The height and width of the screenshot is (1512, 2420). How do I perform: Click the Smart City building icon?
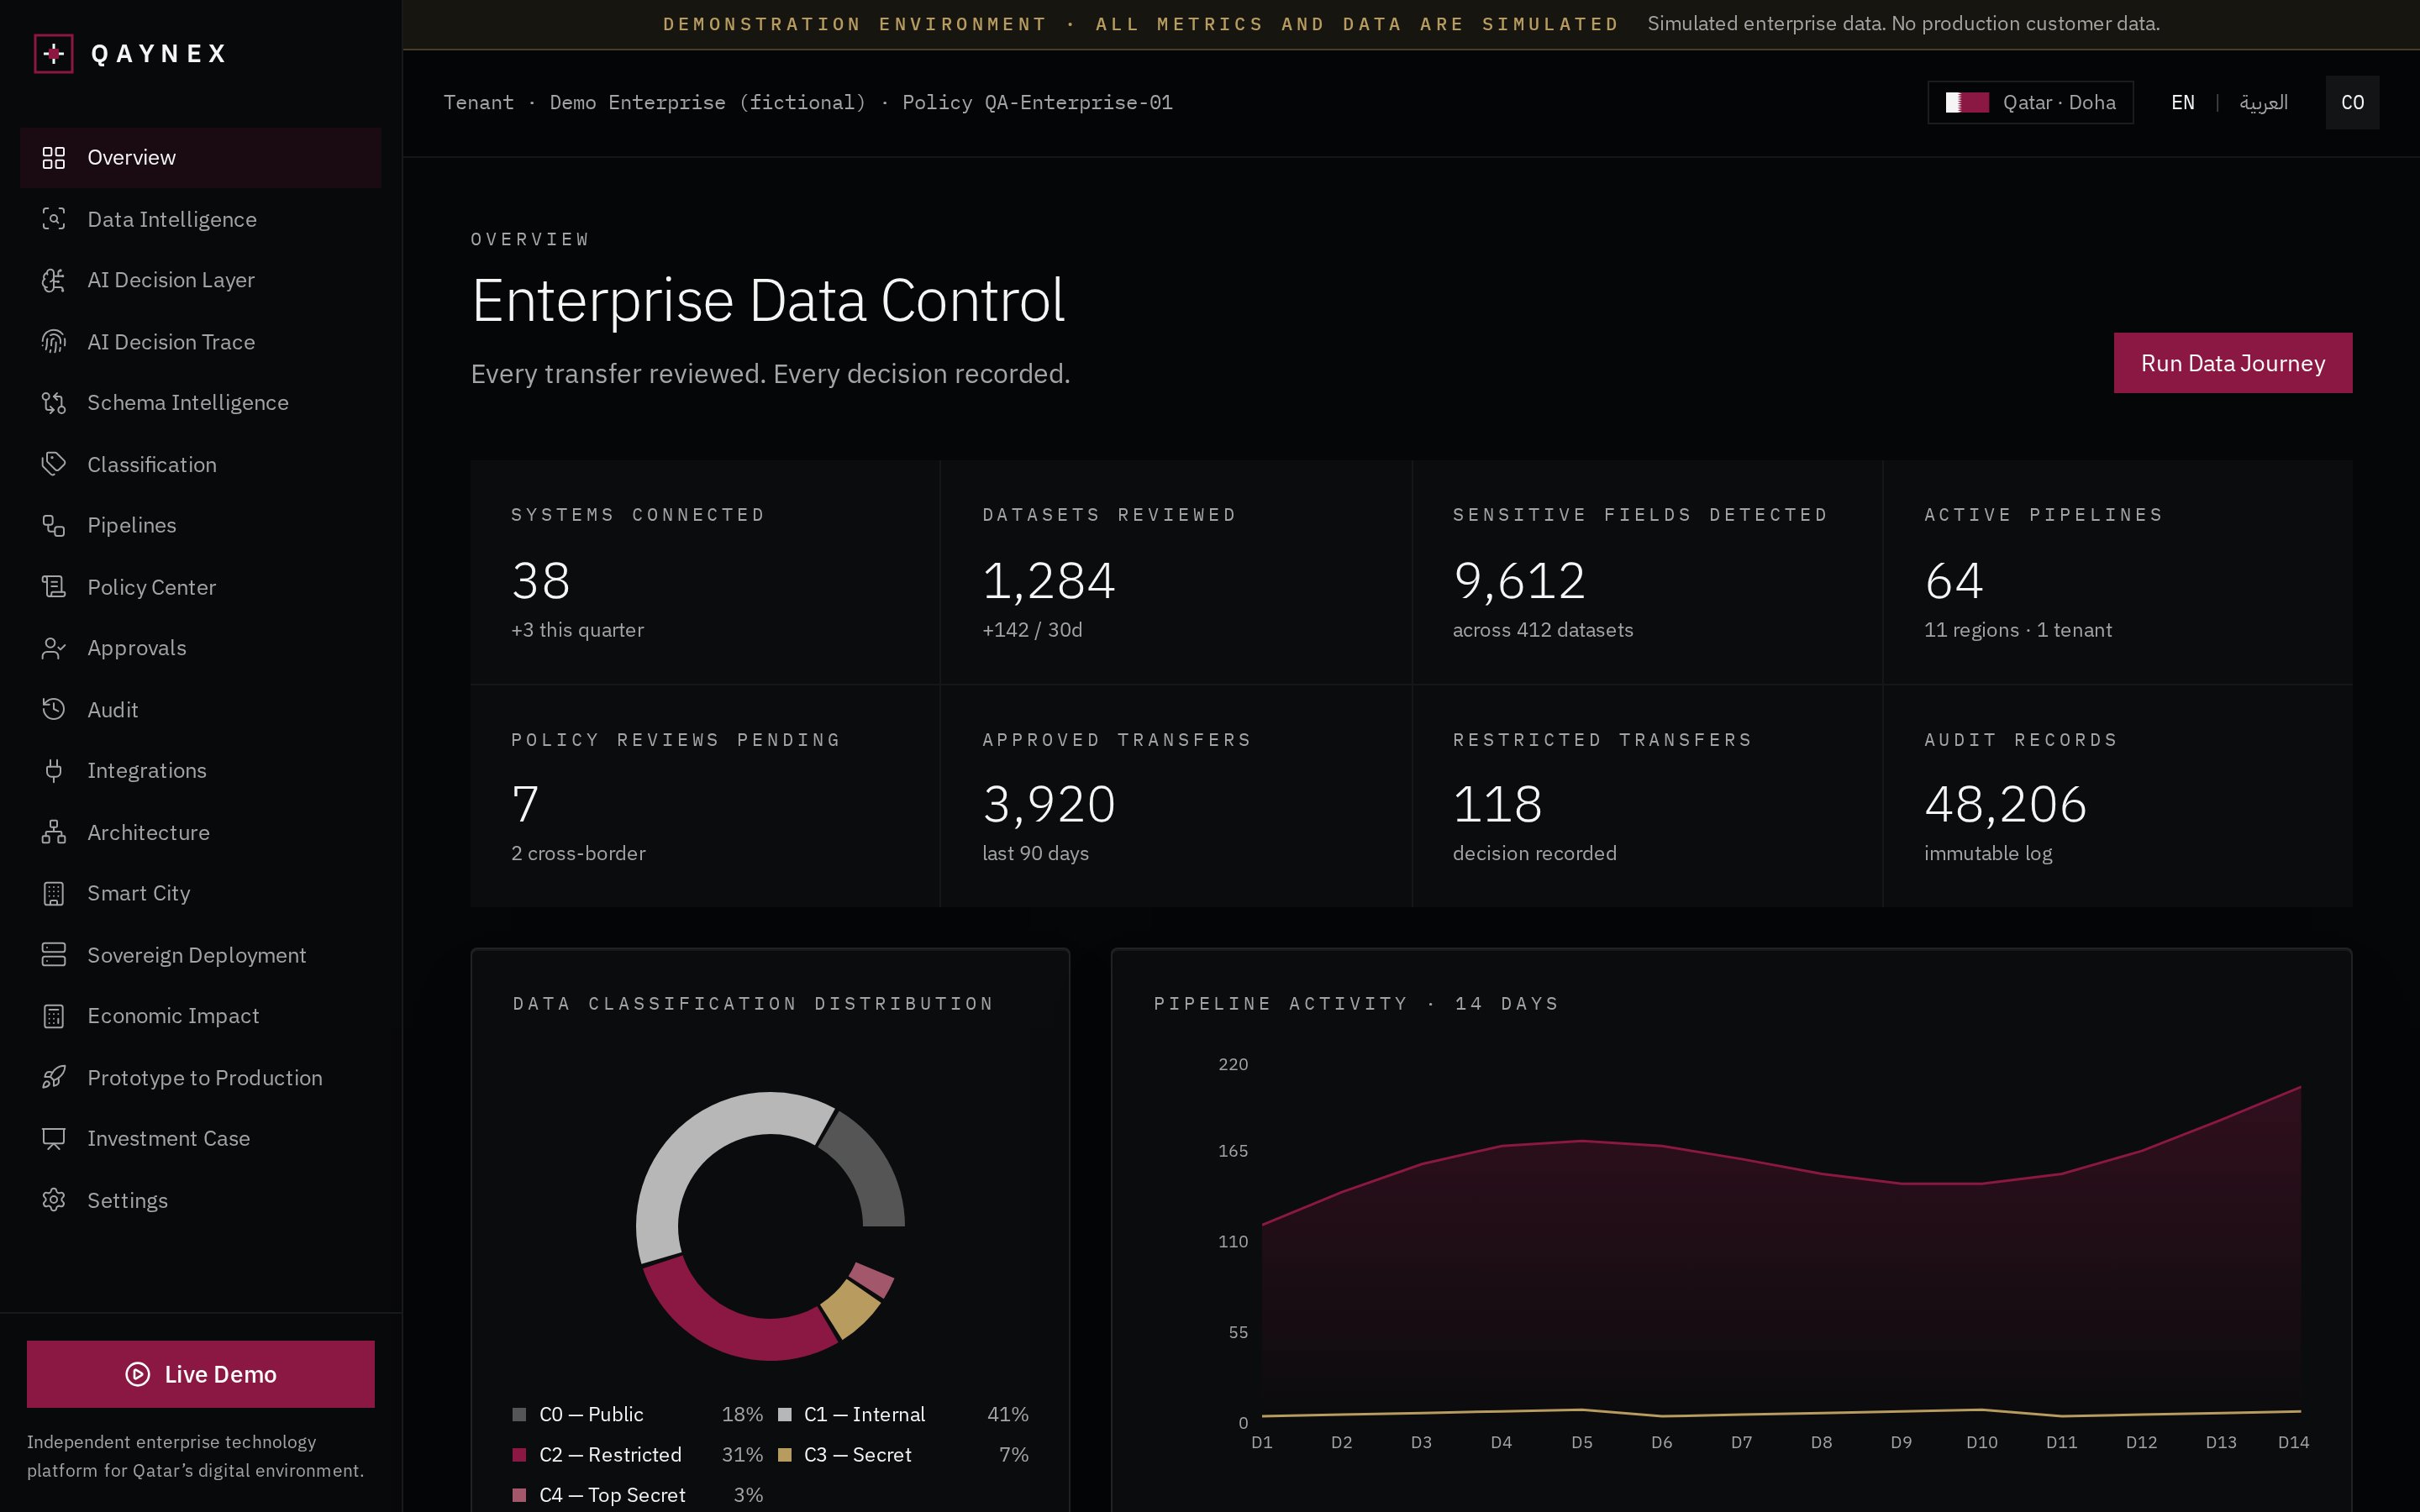click(x=54, y=893)
